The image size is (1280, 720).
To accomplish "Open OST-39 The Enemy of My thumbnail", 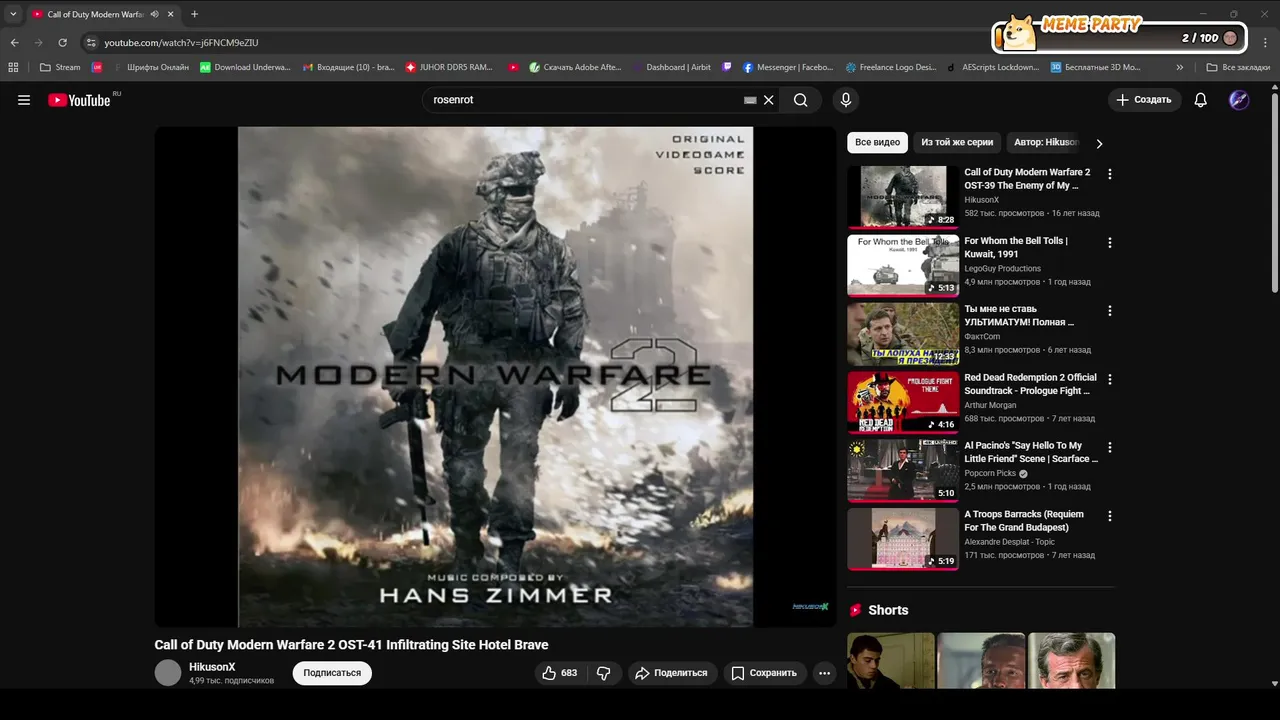I will 903,197.
